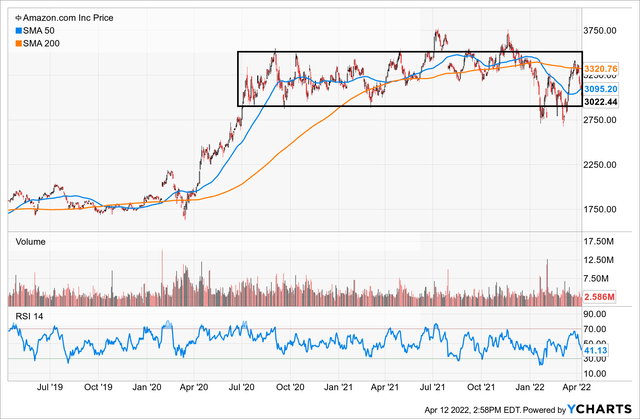Click the Jul '20 date axis label

click(242, 387)
